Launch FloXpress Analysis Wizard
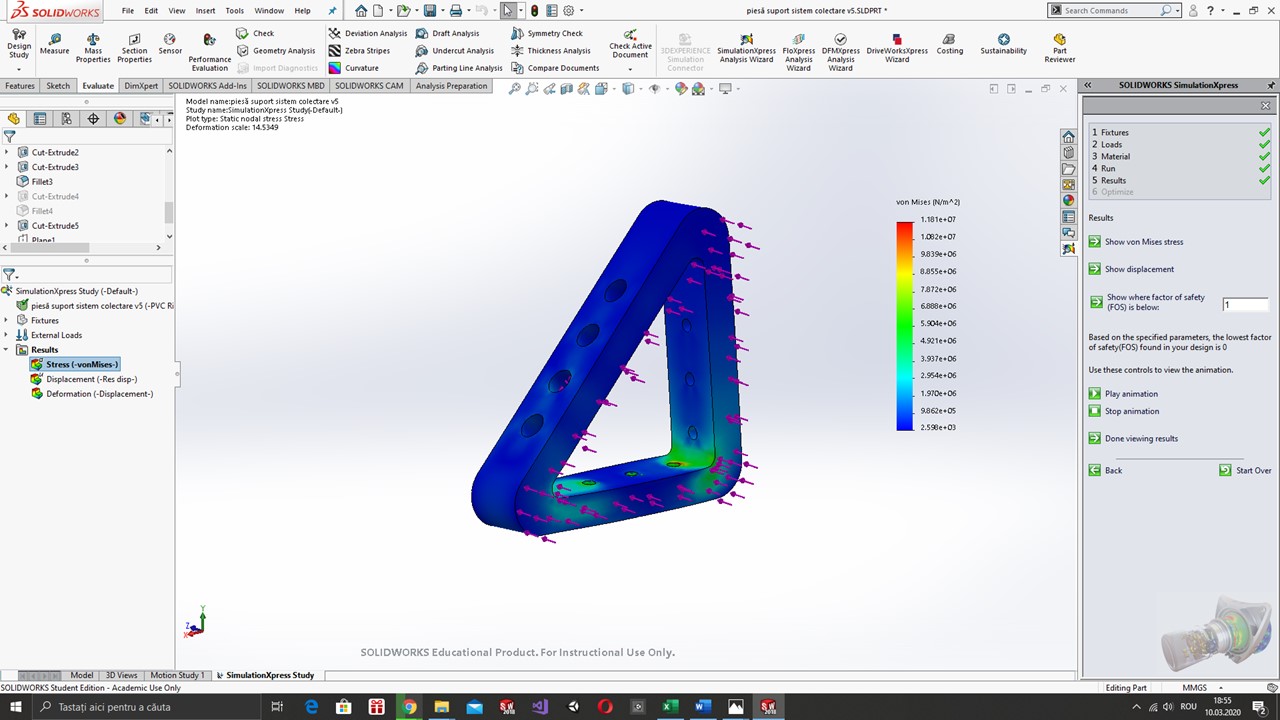The image size is (1280, 720). (x=799, y=52)
